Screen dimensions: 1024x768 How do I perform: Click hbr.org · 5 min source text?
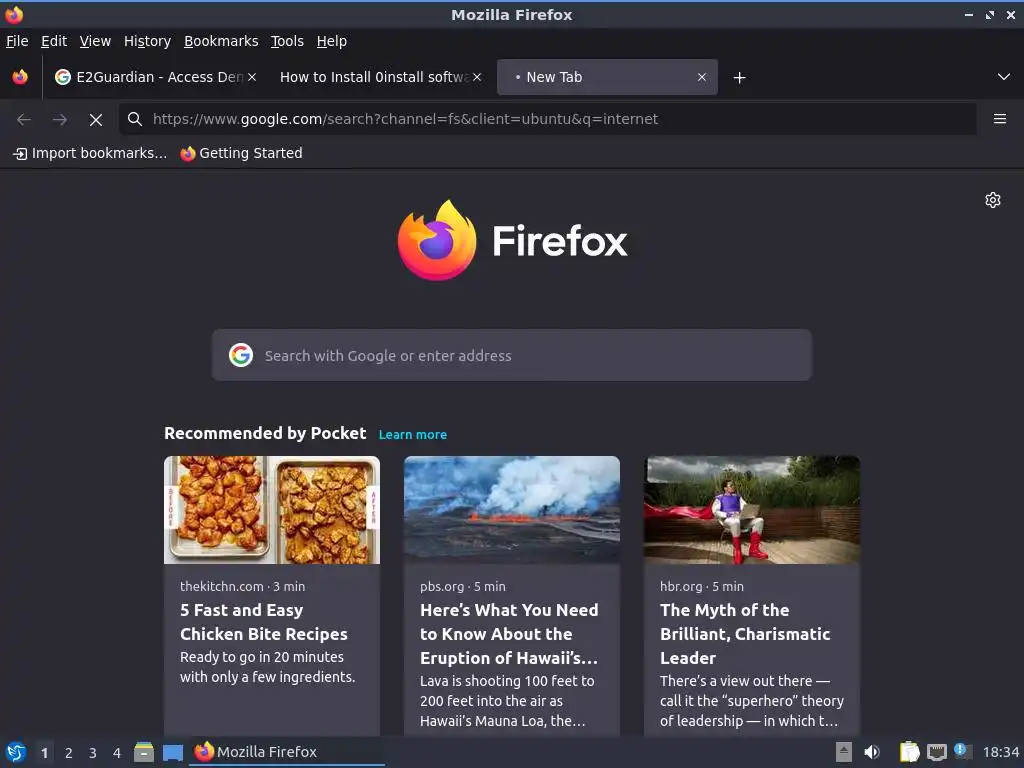(x=701, y=586)
